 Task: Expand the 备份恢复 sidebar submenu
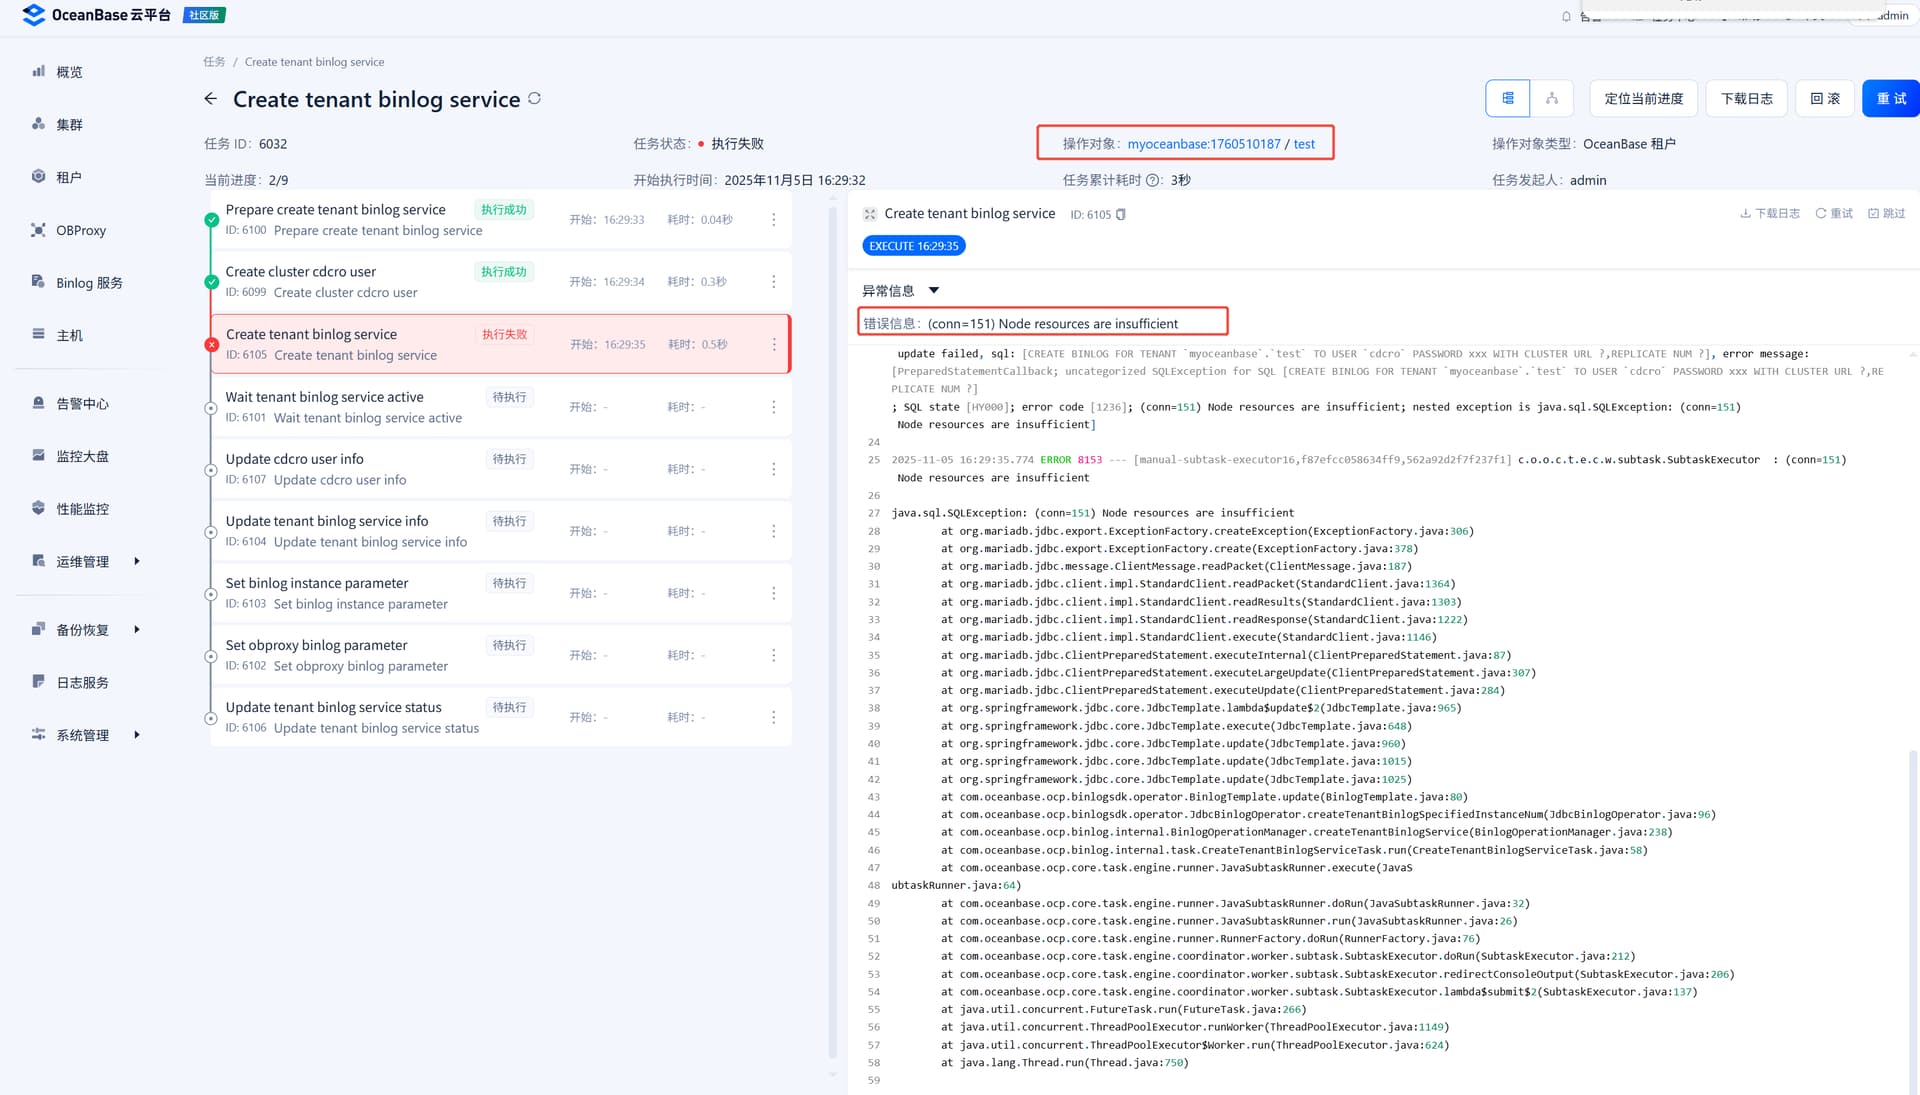137,630
